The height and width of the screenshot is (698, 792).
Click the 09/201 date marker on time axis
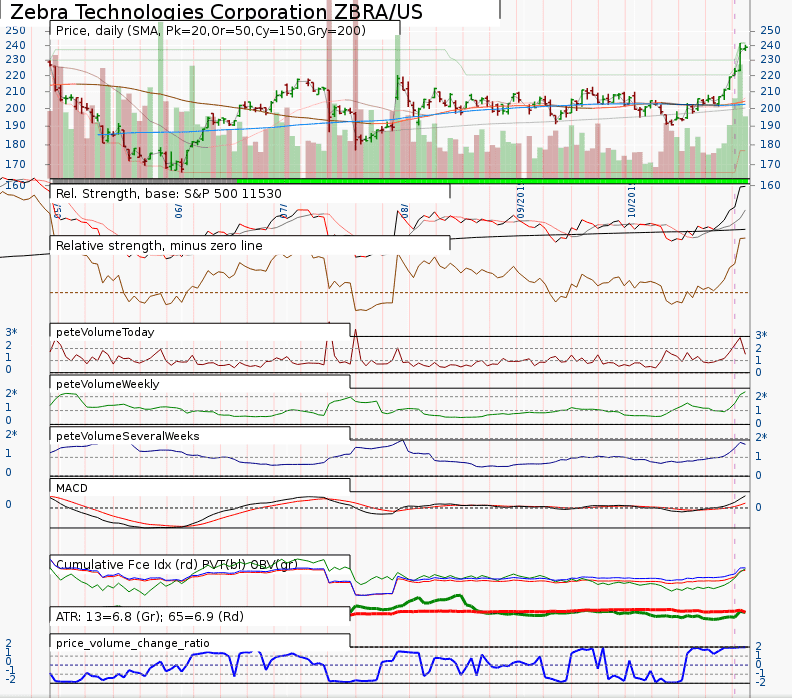521,202
